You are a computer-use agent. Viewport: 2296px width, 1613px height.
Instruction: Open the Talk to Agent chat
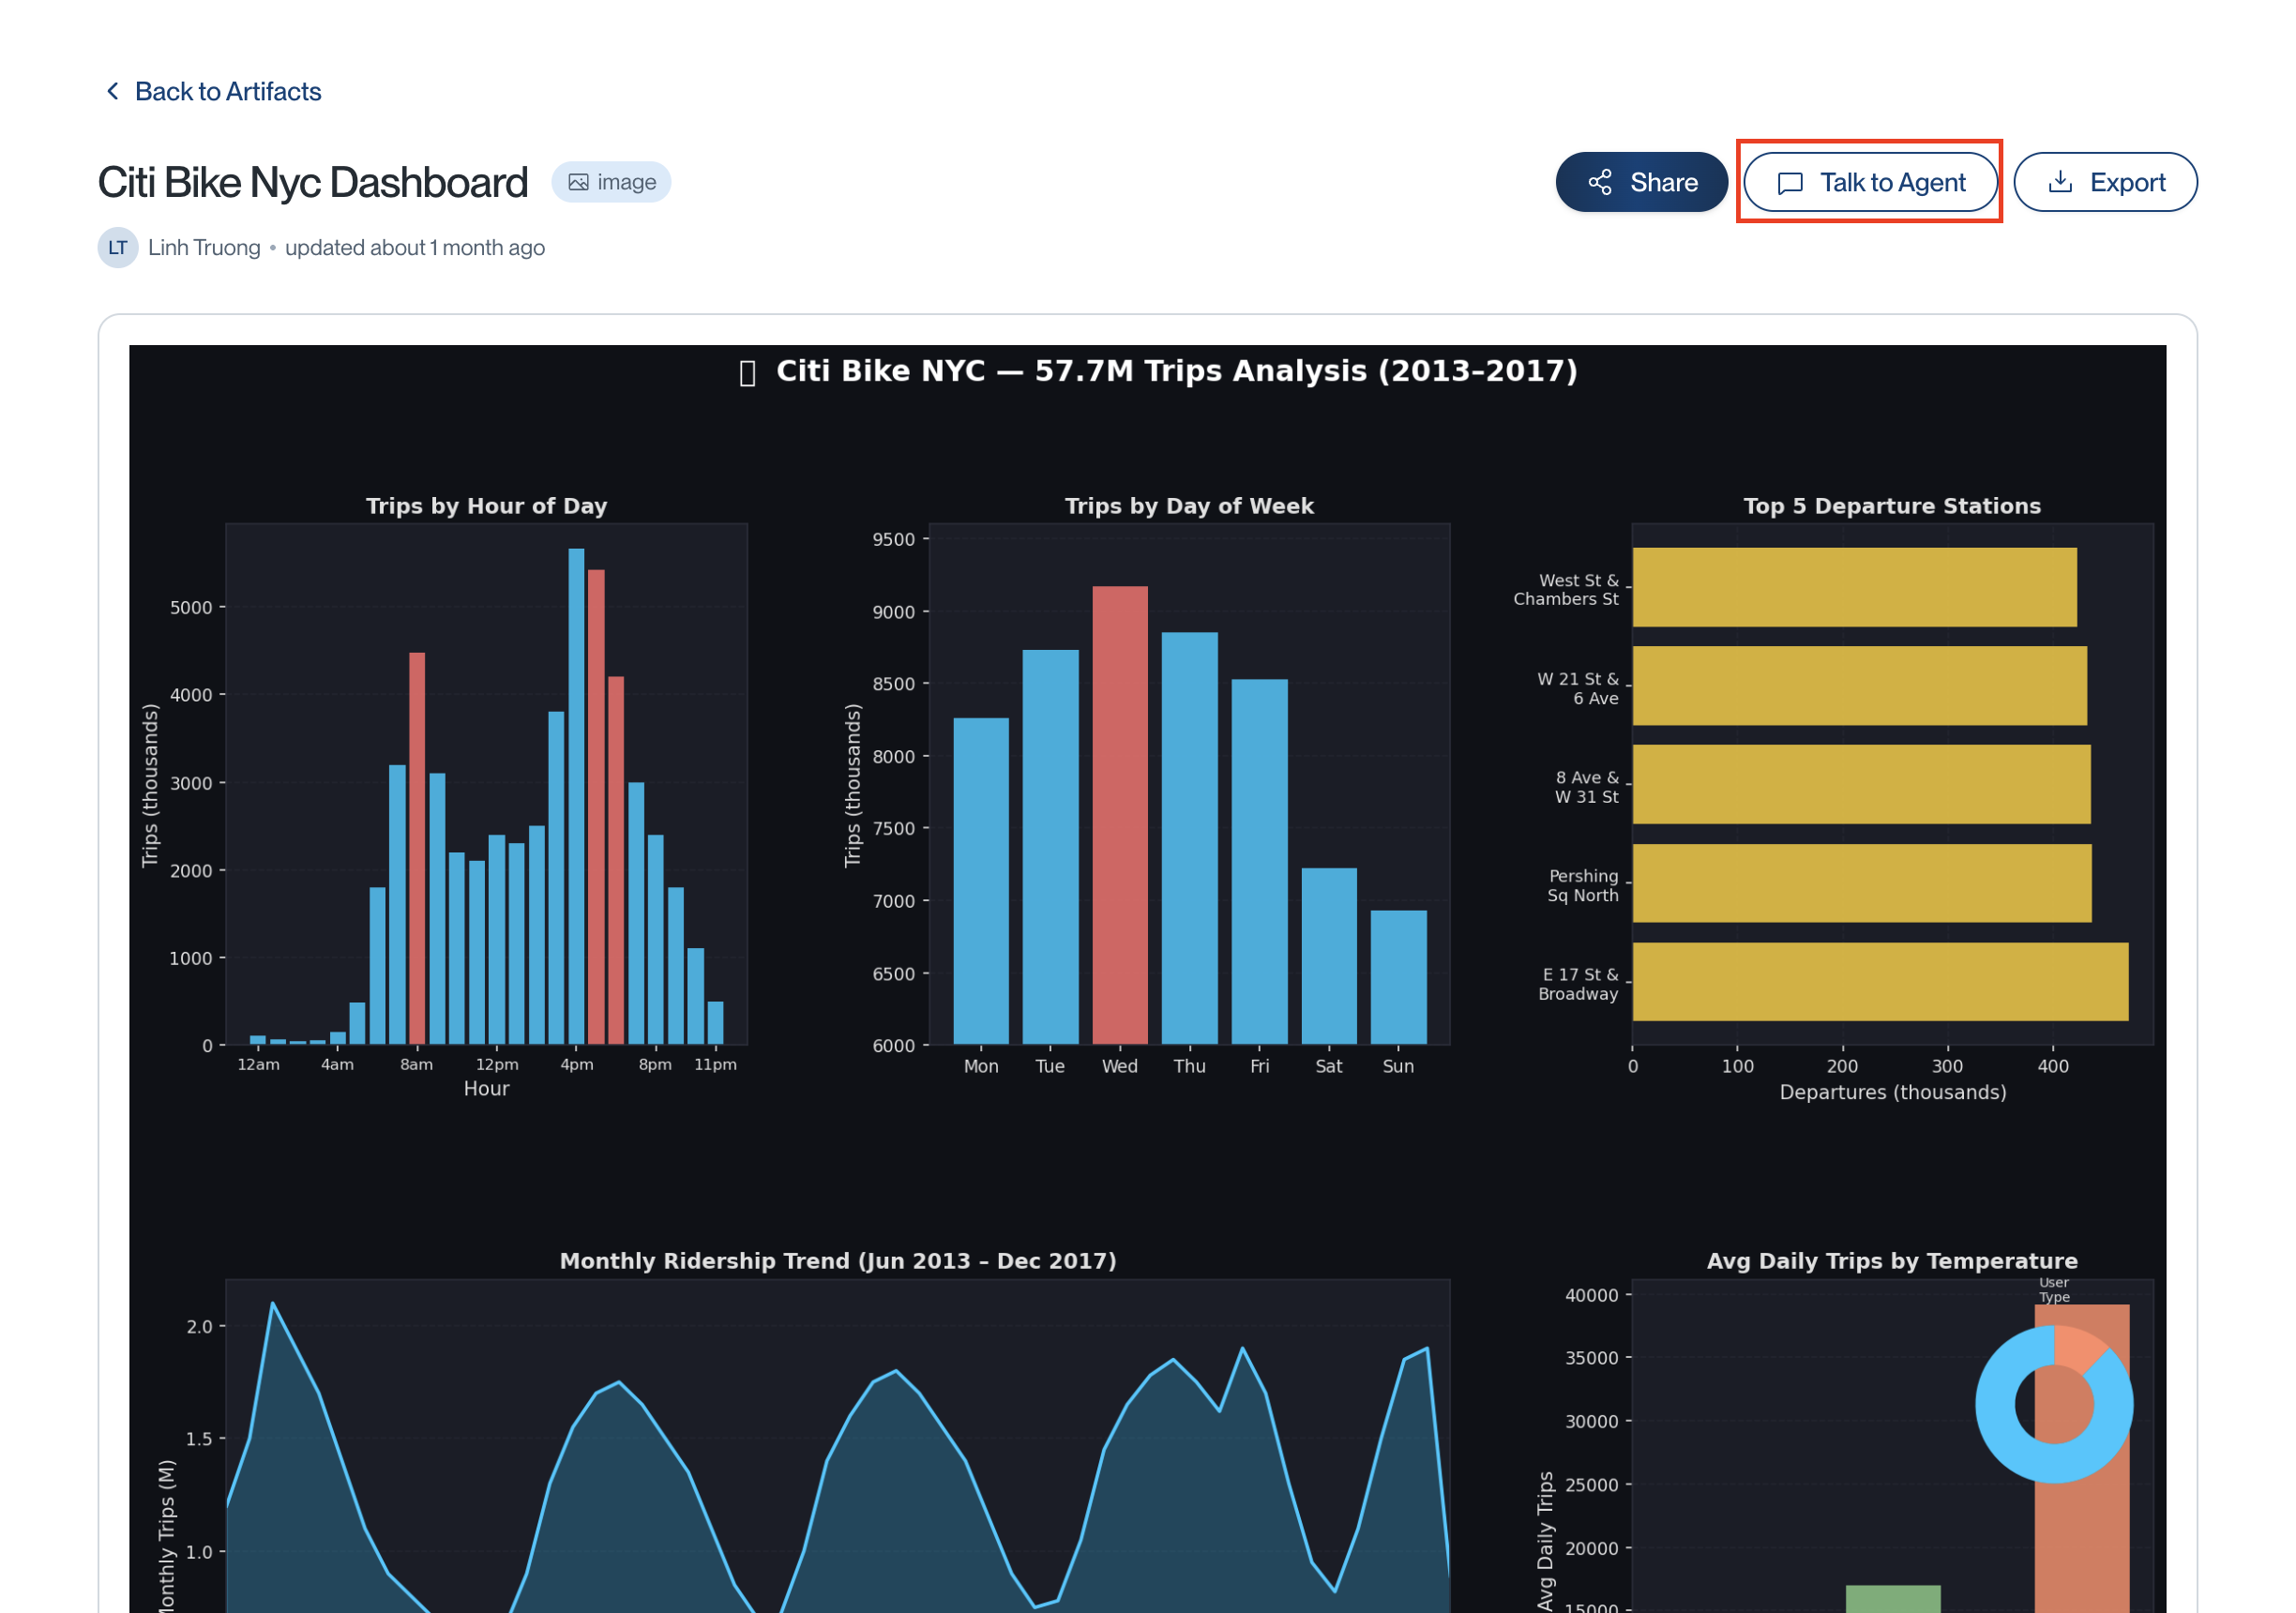pos(1870,182)
